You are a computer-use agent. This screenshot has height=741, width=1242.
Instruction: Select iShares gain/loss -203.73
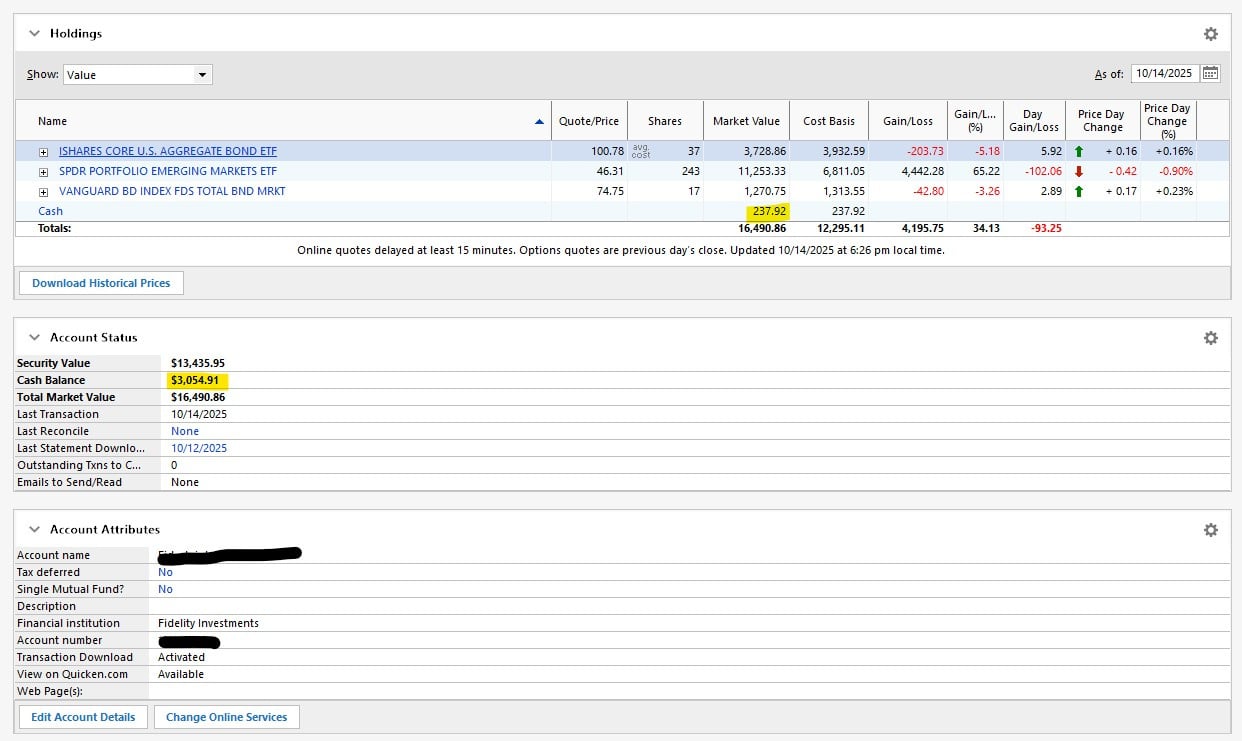point(925,151)
